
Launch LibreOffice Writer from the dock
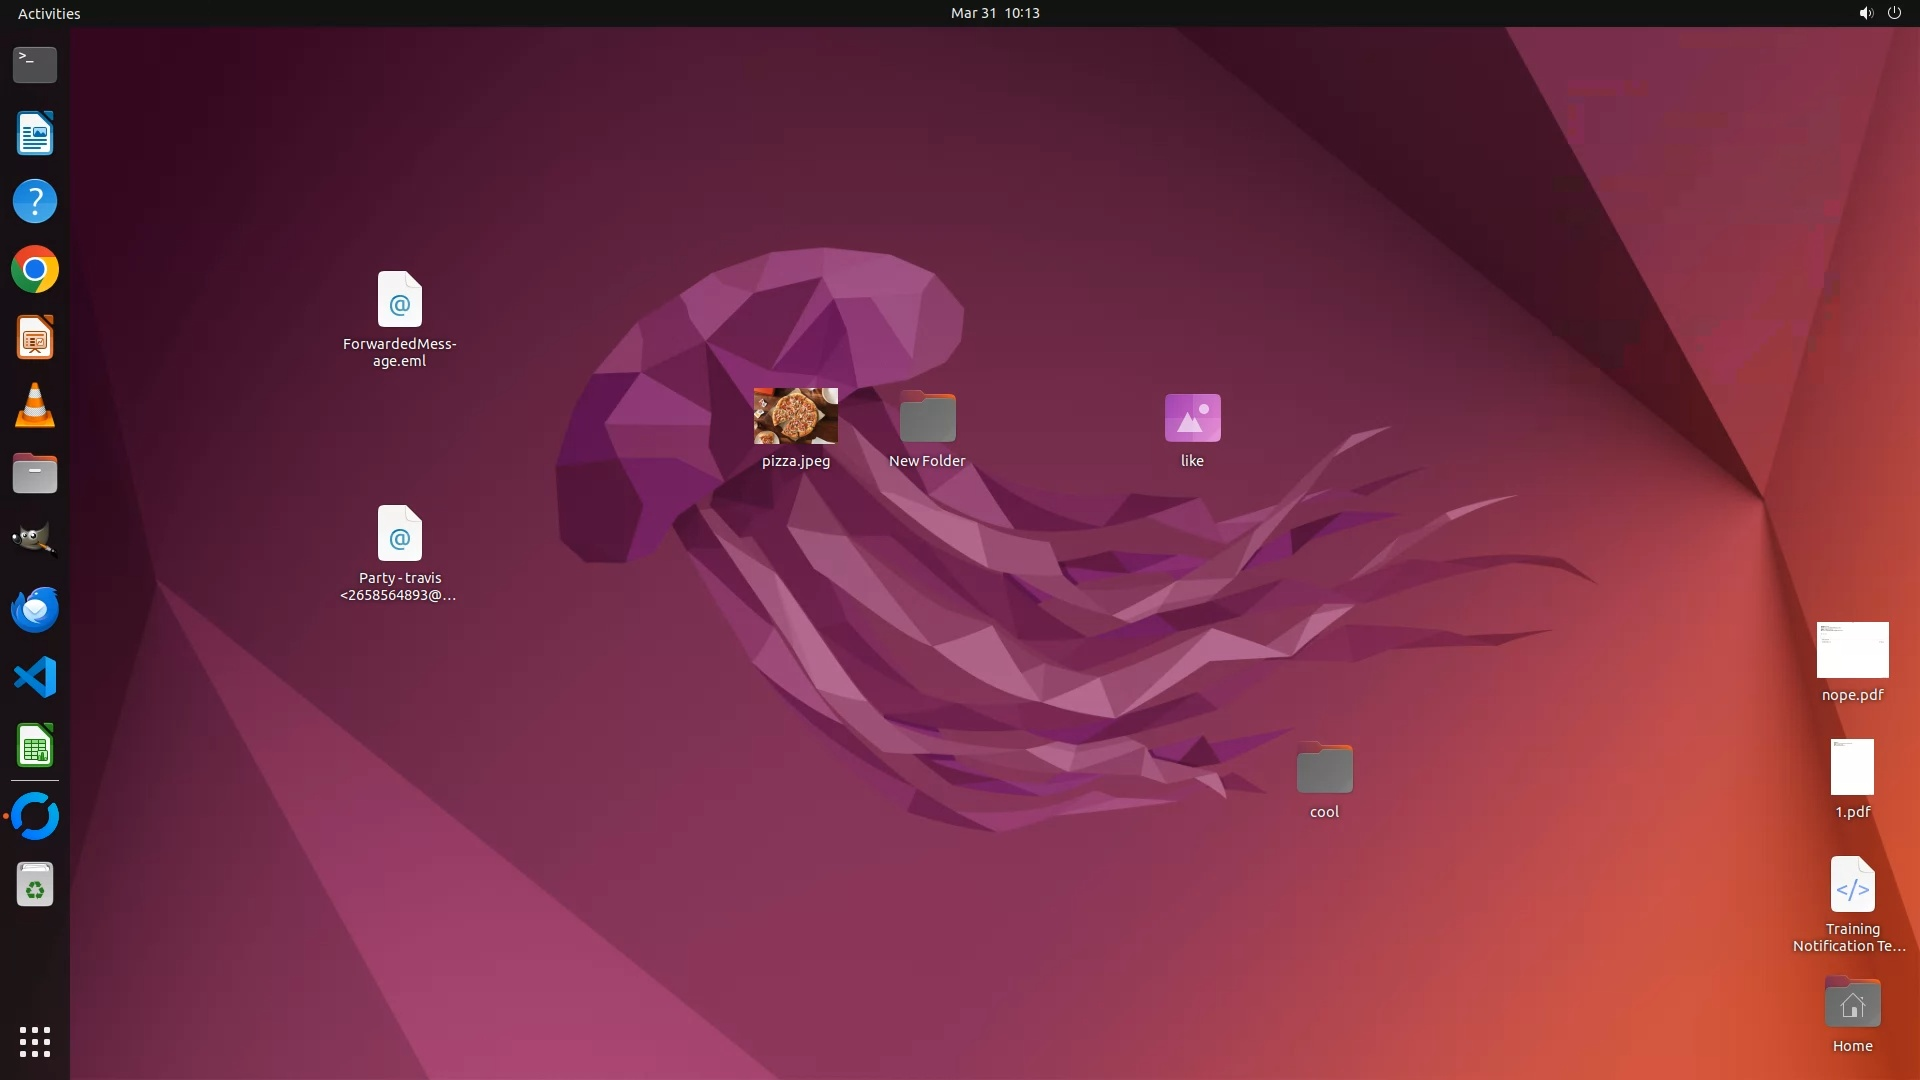tap(35, 133)
